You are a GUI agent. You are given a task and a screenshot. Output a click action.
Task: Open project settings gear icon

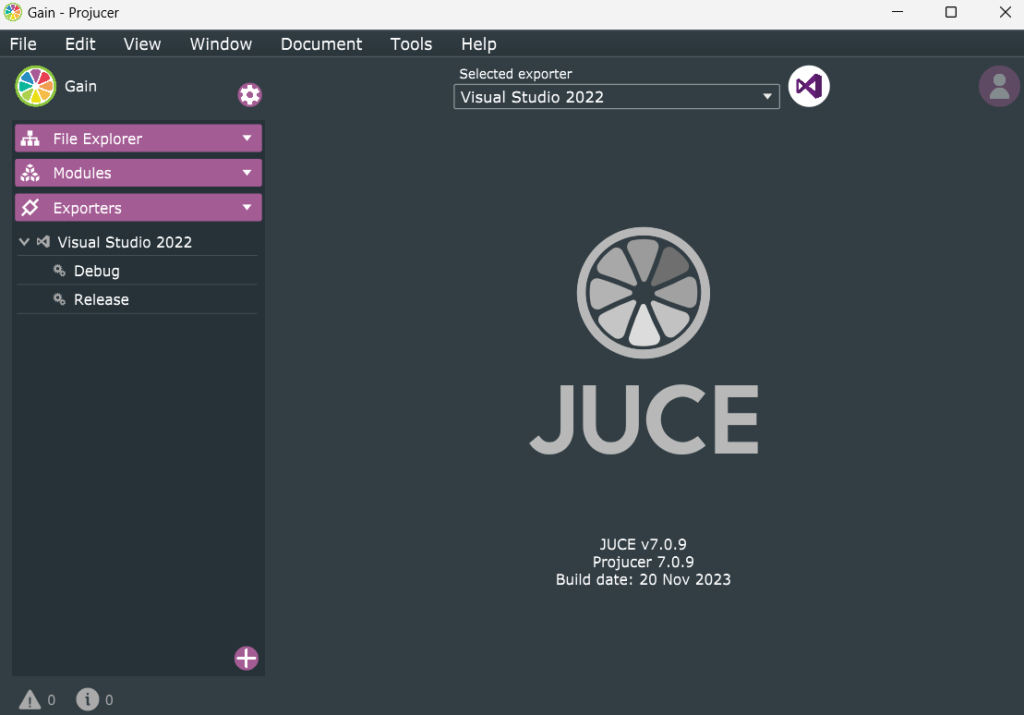point(249,95)
